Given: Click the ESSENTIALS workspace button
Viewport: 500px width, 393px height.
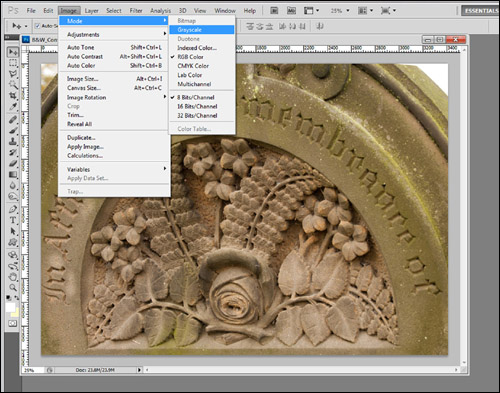Looking at the screenshot, I should tap(480, 11).
